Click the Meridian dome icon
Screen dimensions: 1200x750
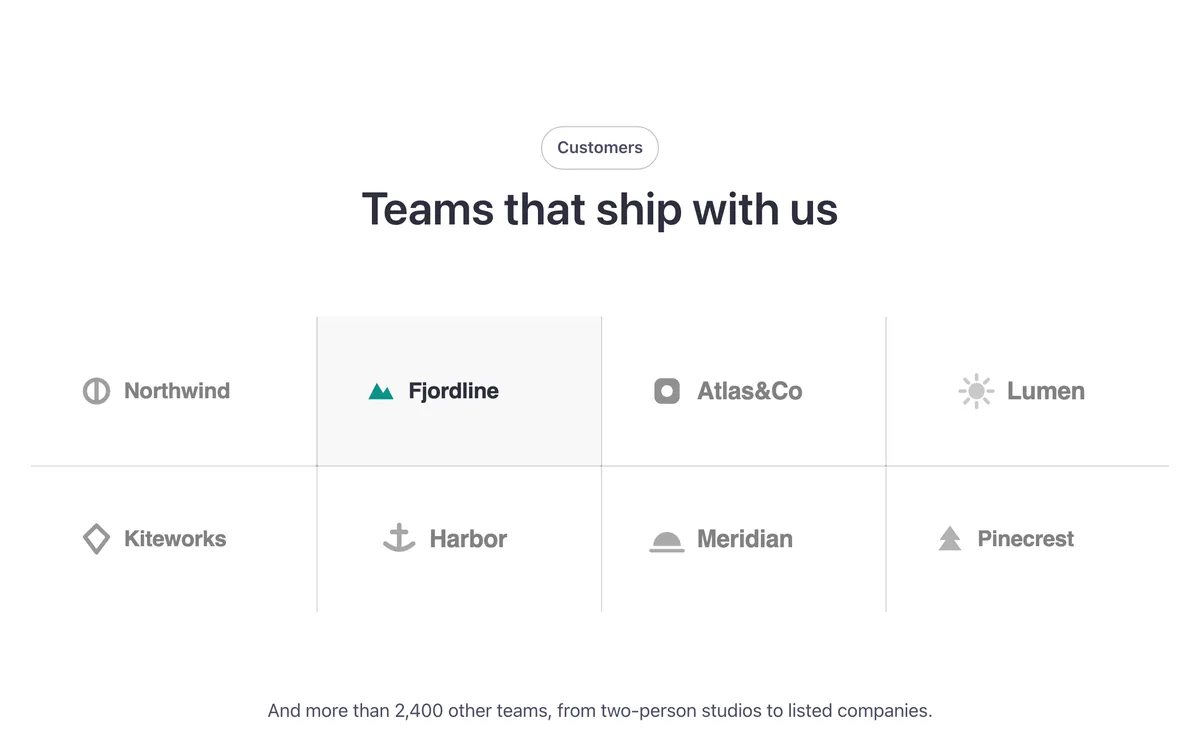coord(667,541)
